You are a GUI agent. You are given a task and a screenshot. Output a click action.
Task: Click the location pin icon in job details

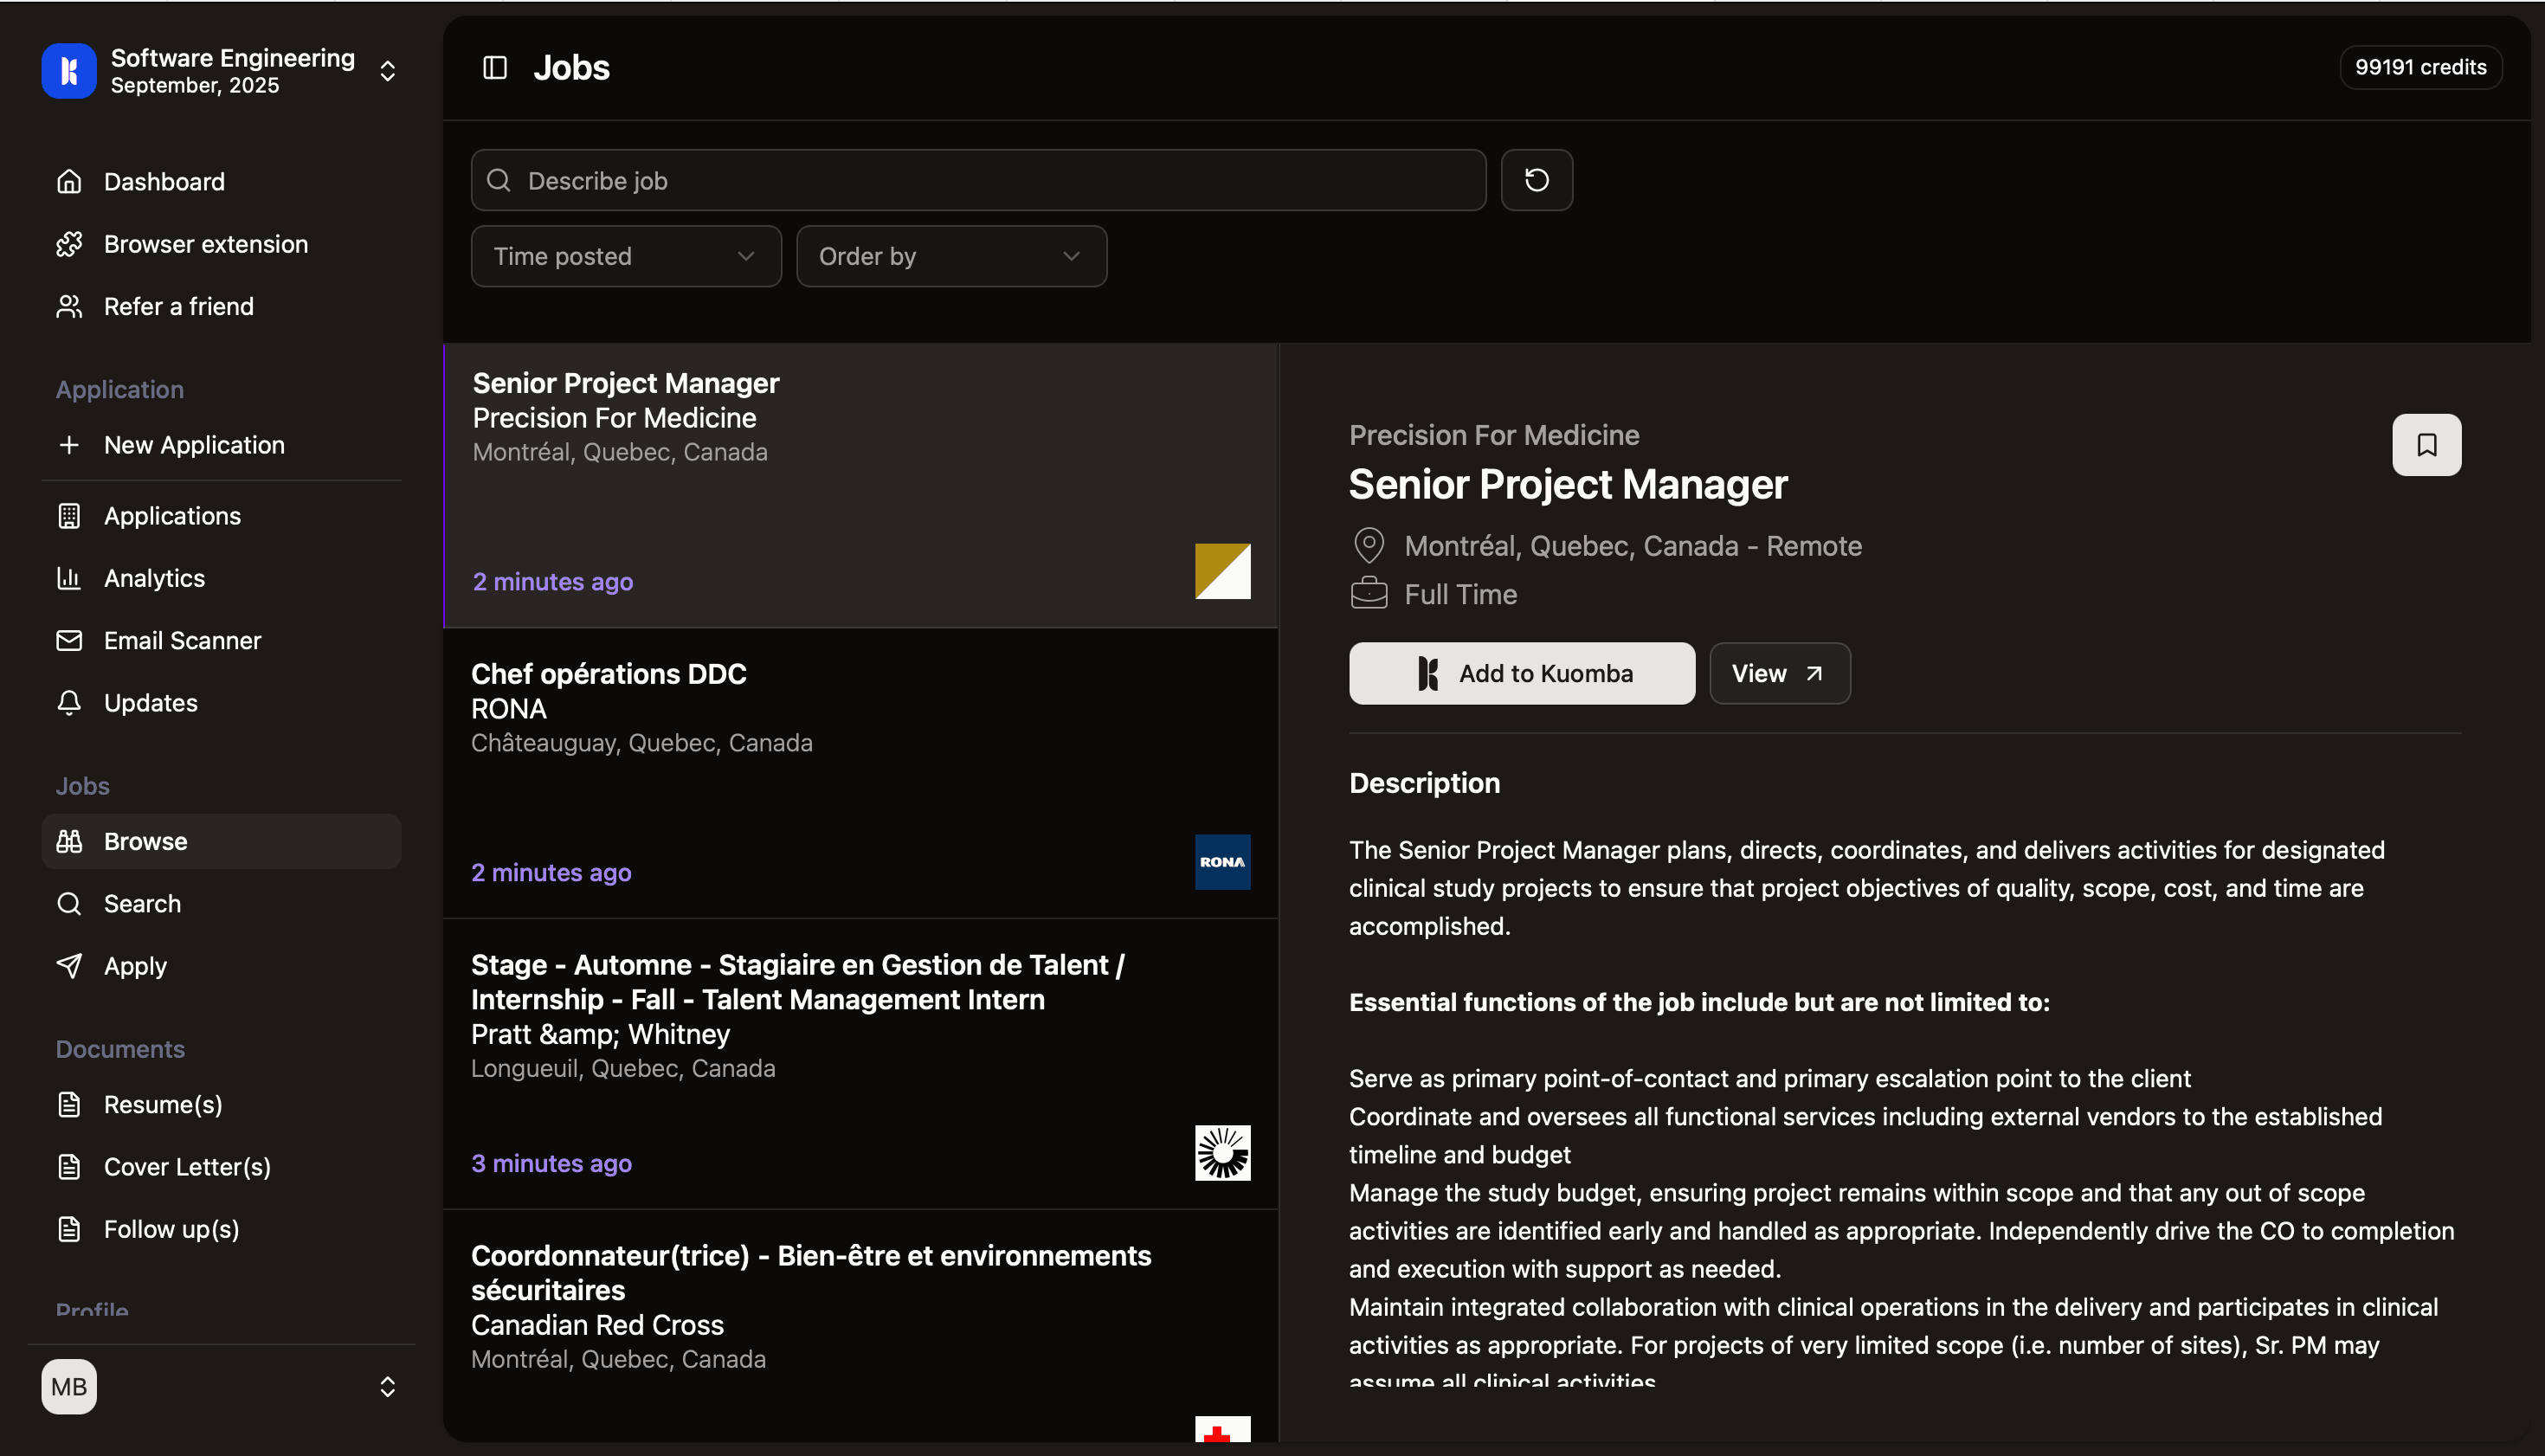click(1368, 545)
